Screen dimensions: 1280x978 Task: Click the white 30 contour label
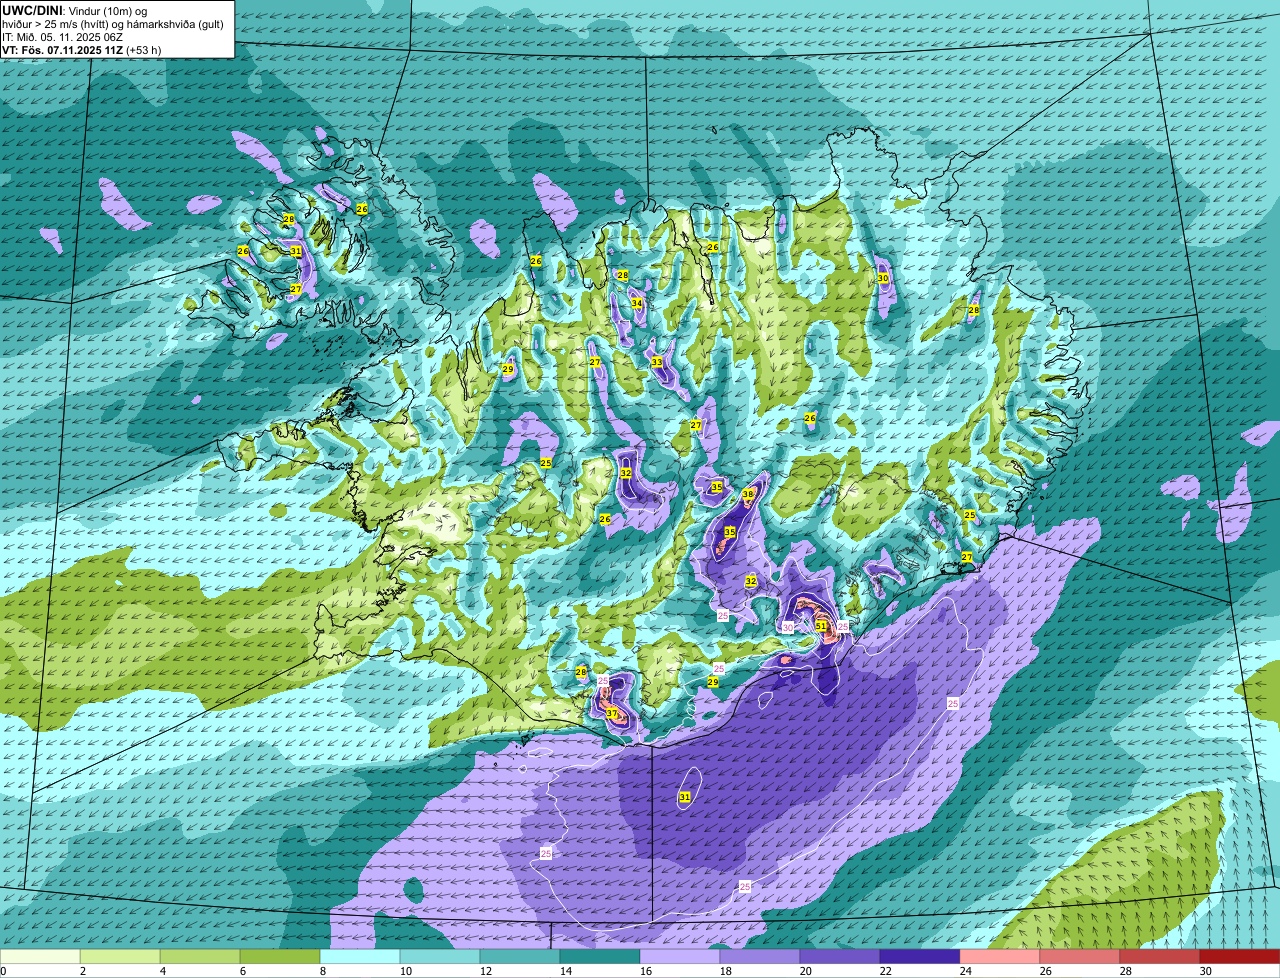click(x=787, y=627)
